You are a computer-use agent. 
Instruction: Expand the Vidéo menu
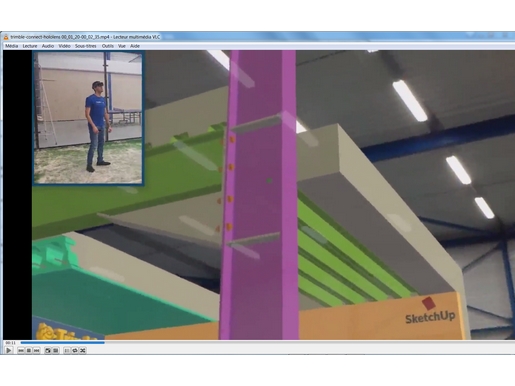point(64,46)
